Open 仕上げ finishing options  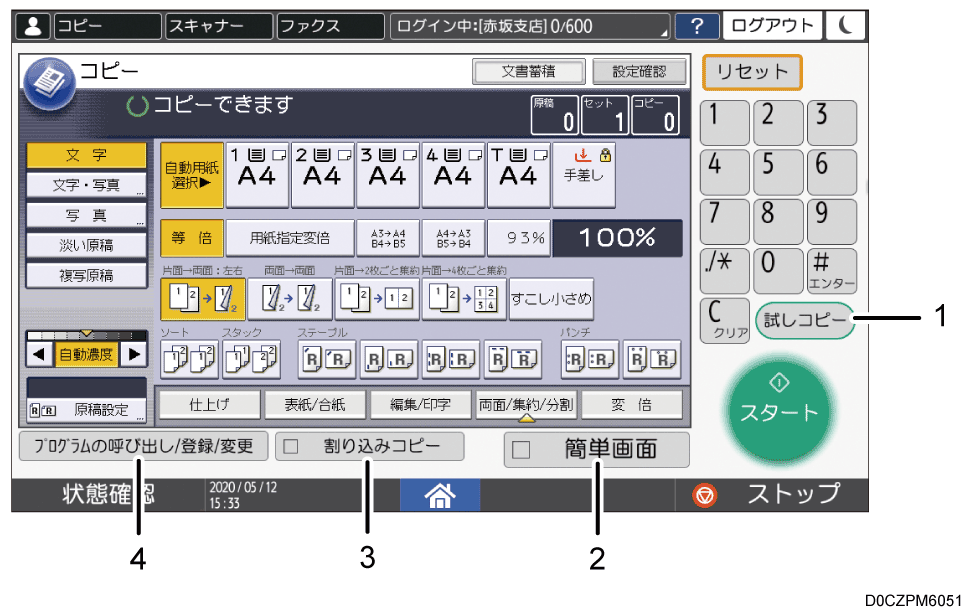click(x=209, y=405)
